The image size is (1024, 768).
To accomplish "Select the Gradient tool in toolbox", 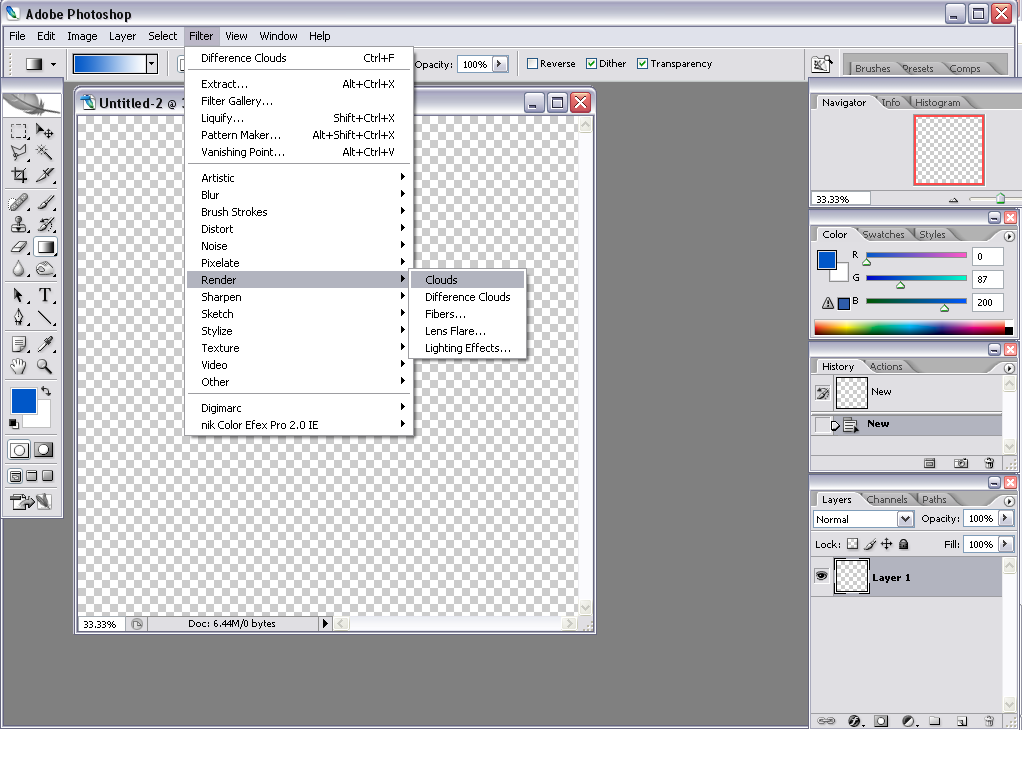I will point(45,247).
